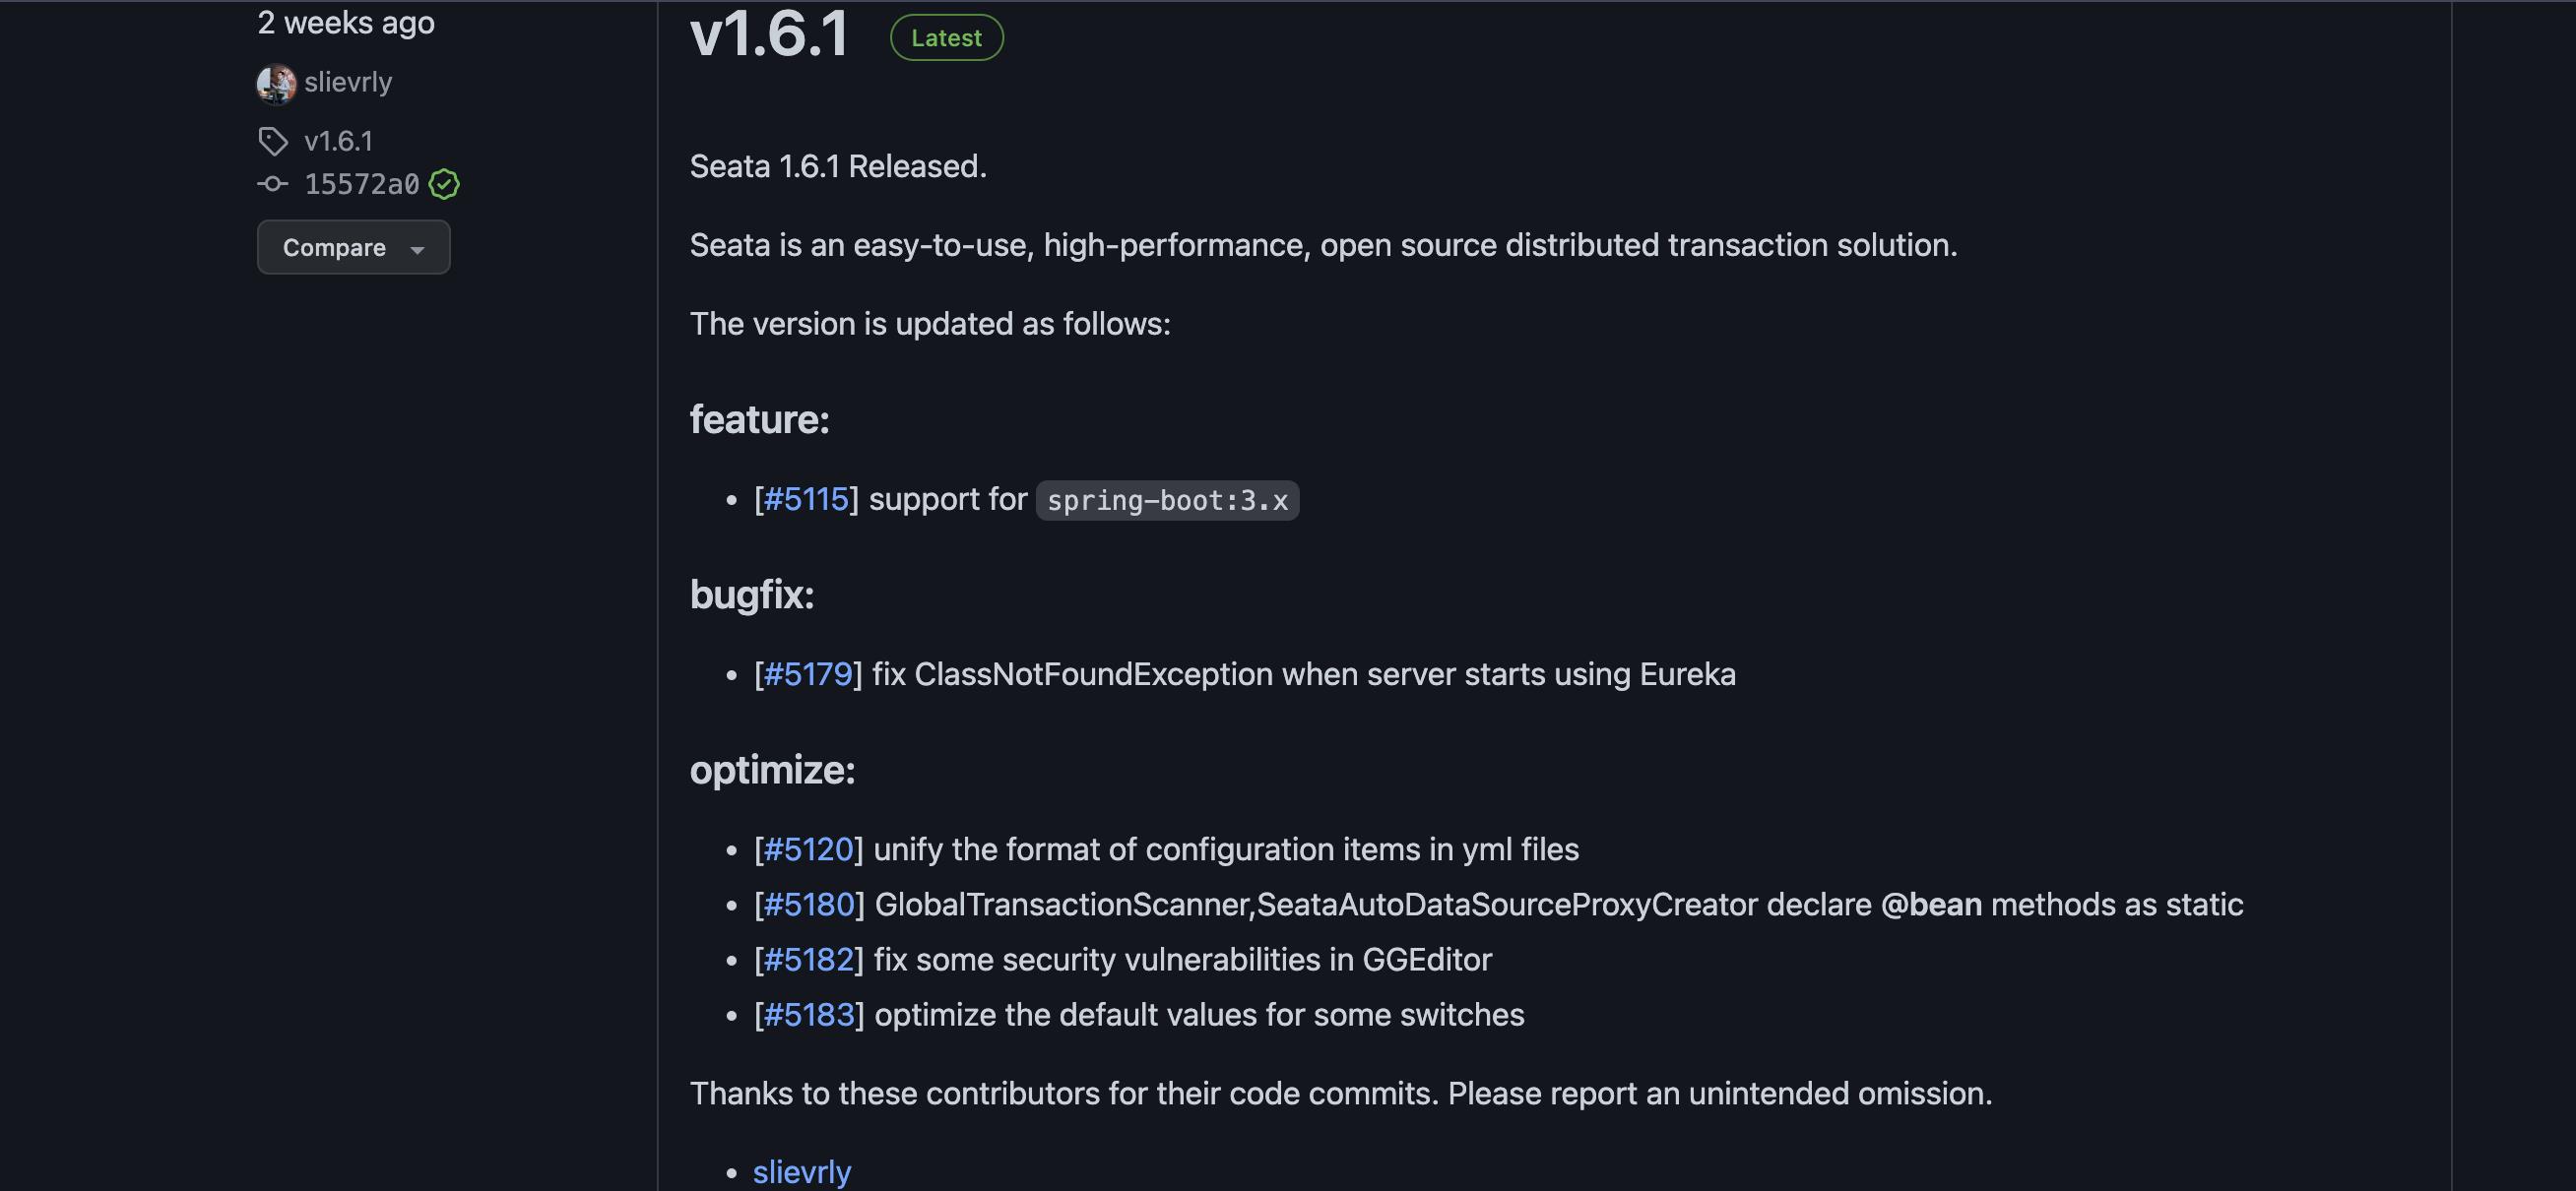
Task: Click the commit icon next to 15572a0
Action: pyautogui.click(x=273, y=184)
